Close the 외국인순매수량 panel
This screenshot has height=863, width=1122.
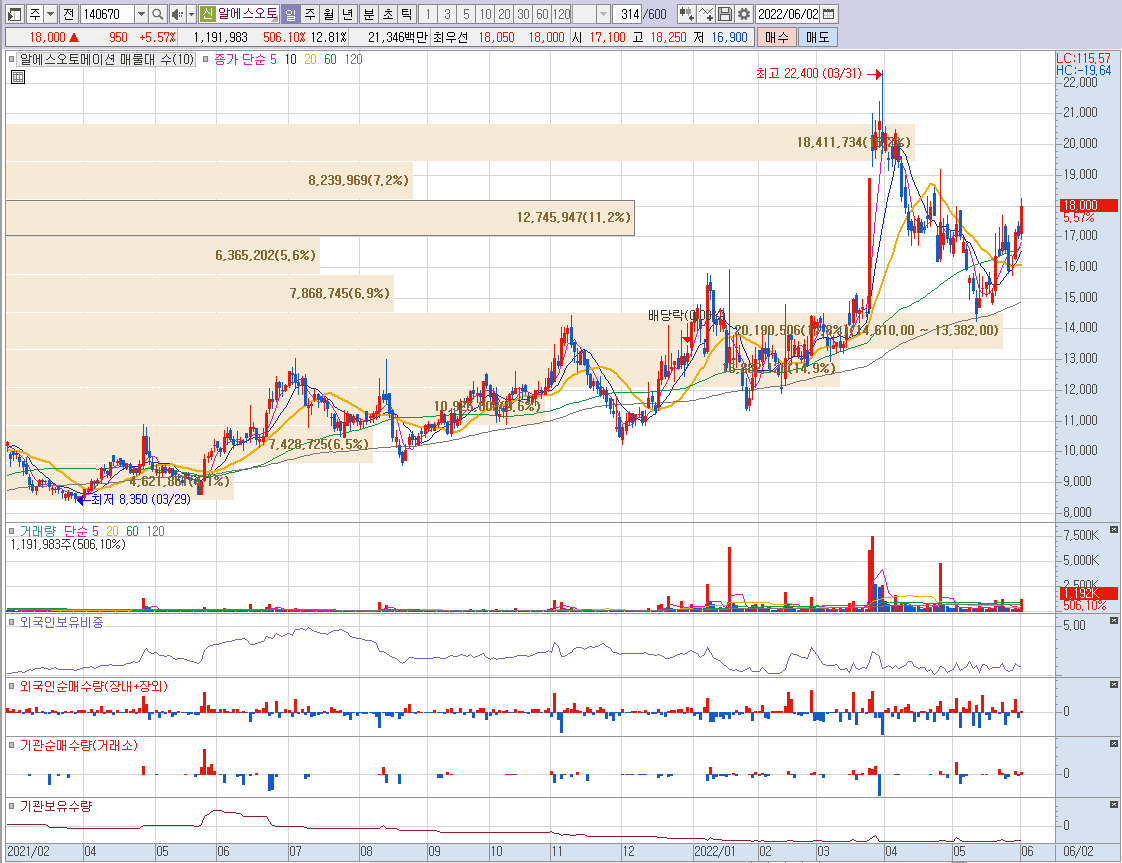click(x=1113, y=685)
